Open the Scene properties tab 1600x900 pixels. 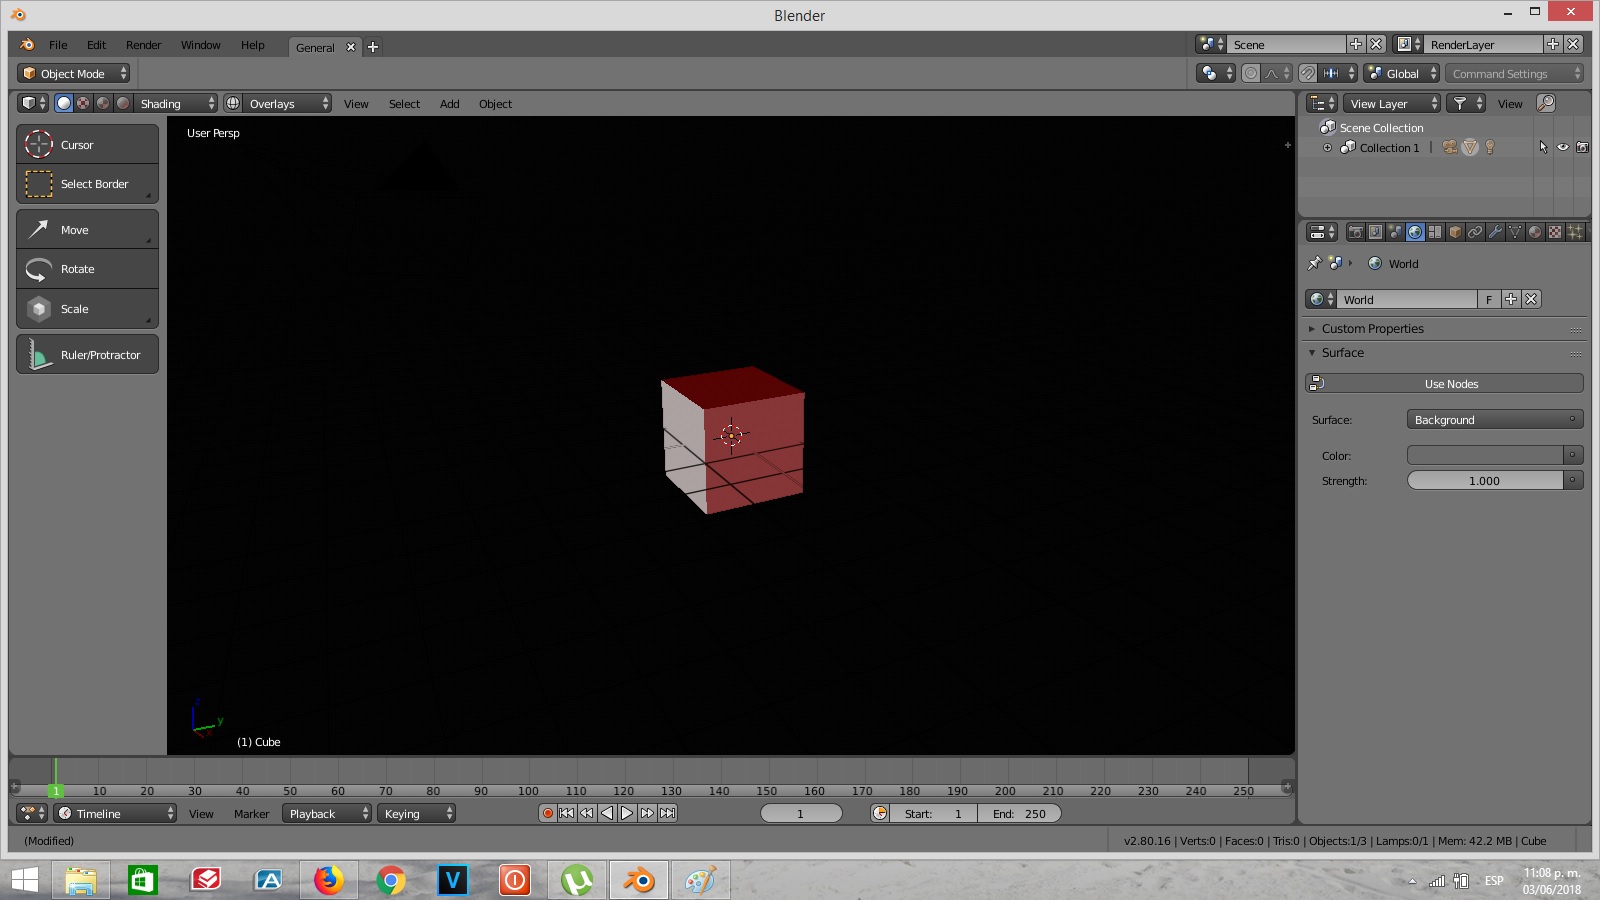tap(1395, 232)
